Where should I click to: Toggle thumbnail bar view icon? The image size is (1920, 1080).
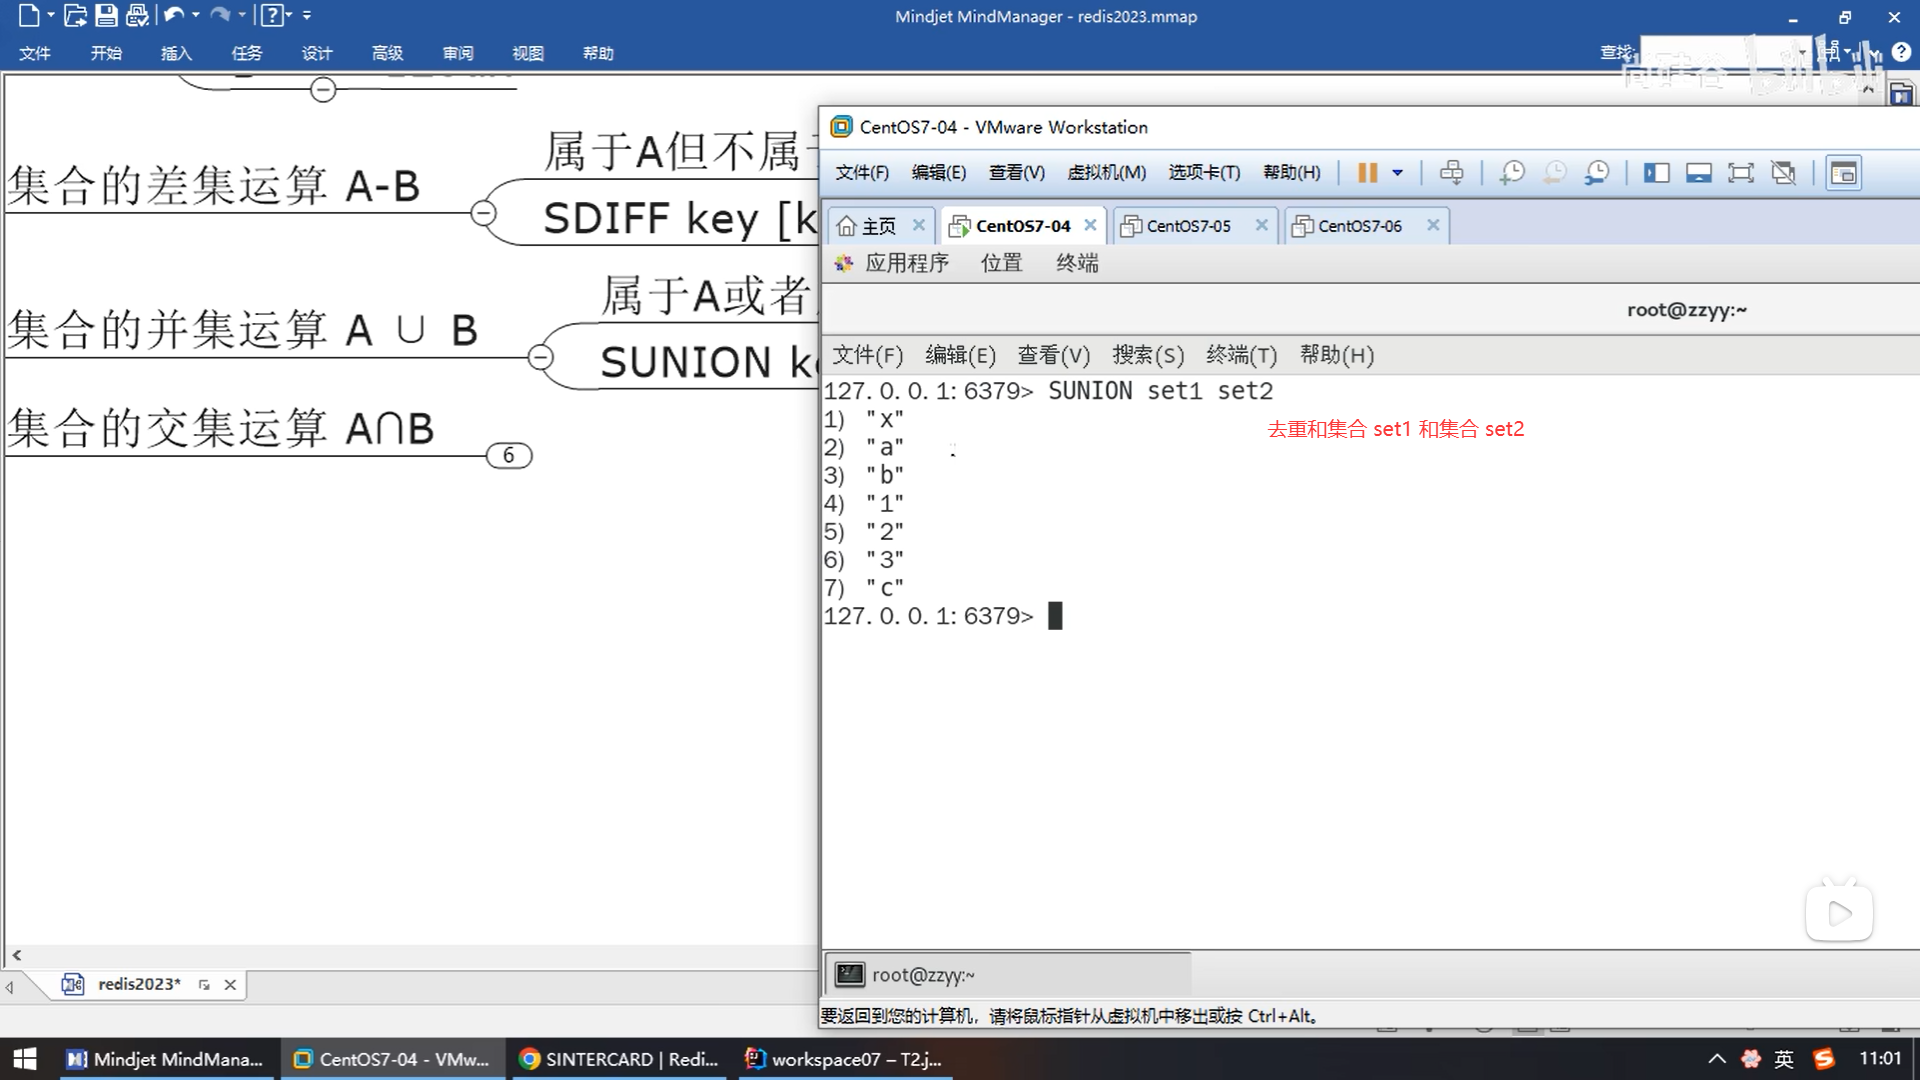click(1698, 173)
